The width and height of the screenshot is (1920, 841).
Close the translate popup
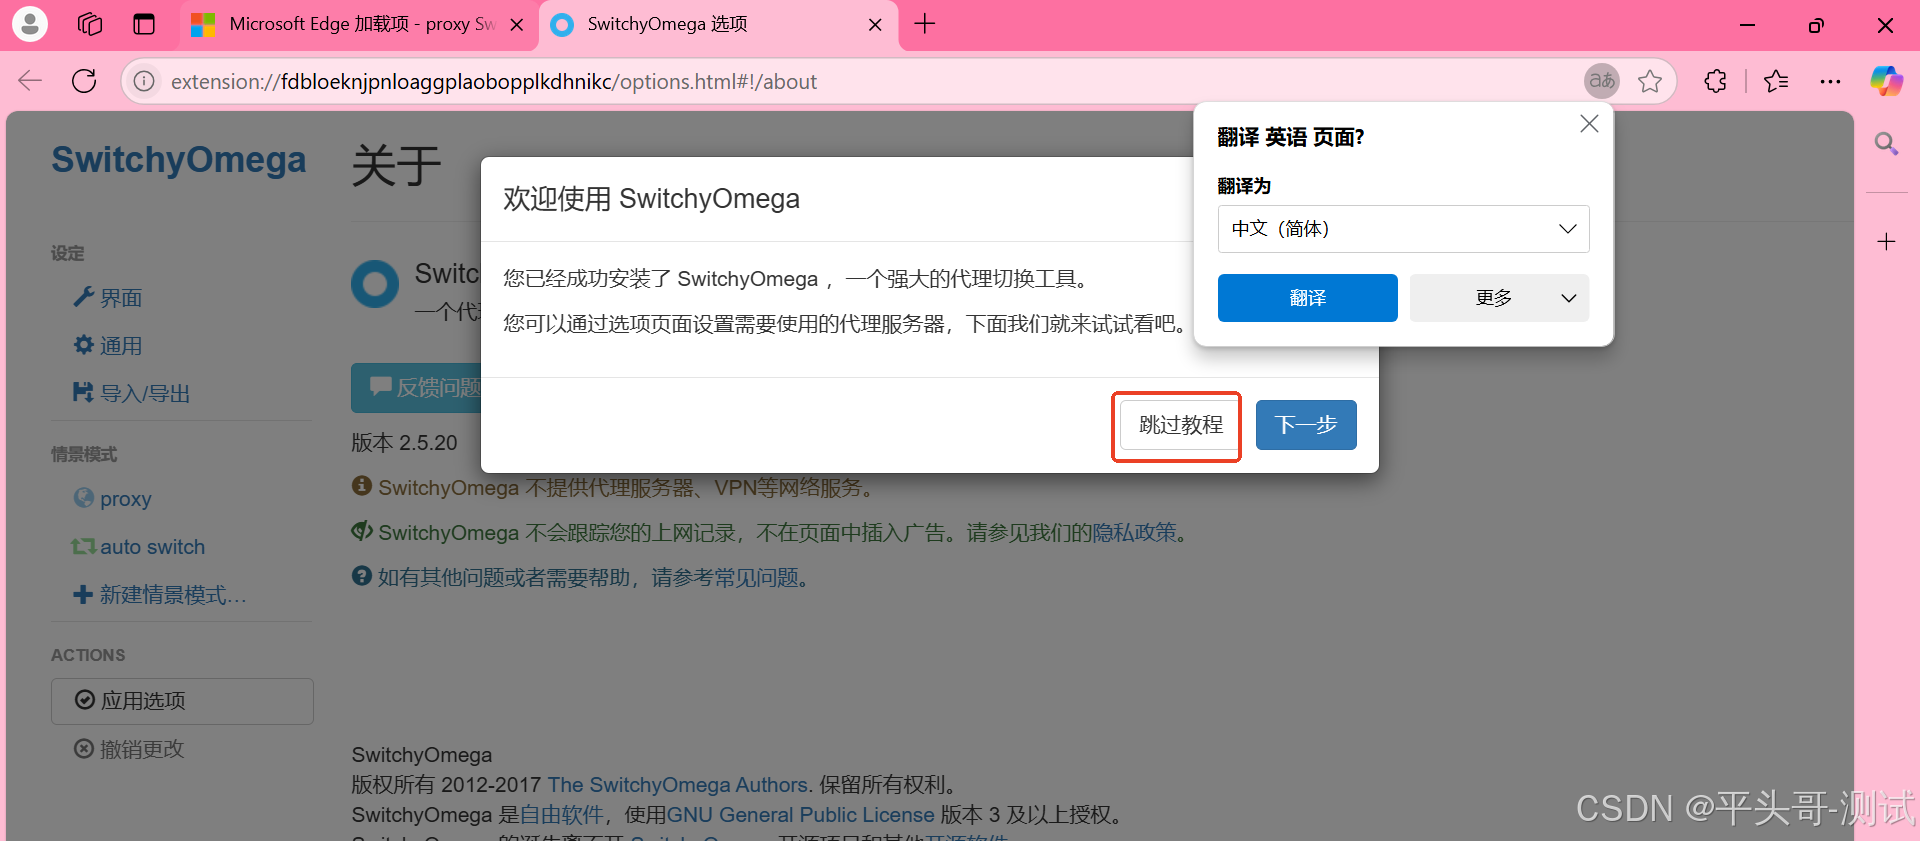tap(1589, 124)
